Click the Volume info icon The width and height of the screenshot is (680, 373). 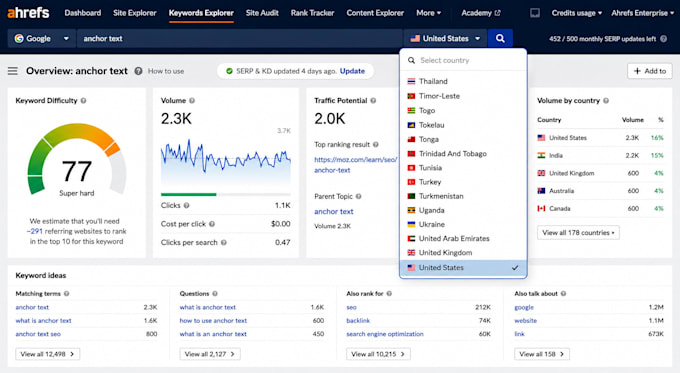pyautogui.click(x=192, y=101)
